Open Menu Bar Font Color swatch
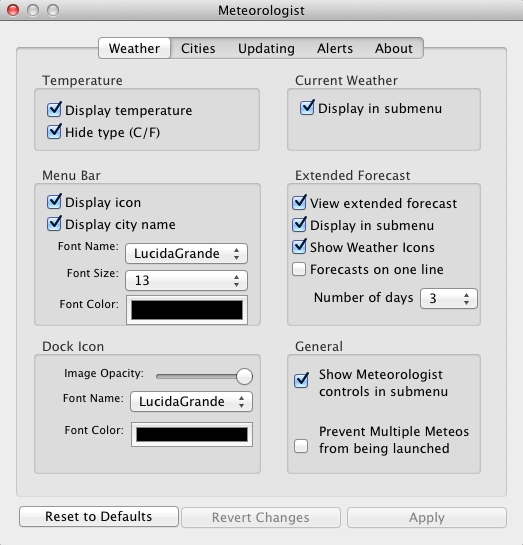The height and width of the screenshot is (545, 523). click(x=187, y=310)
